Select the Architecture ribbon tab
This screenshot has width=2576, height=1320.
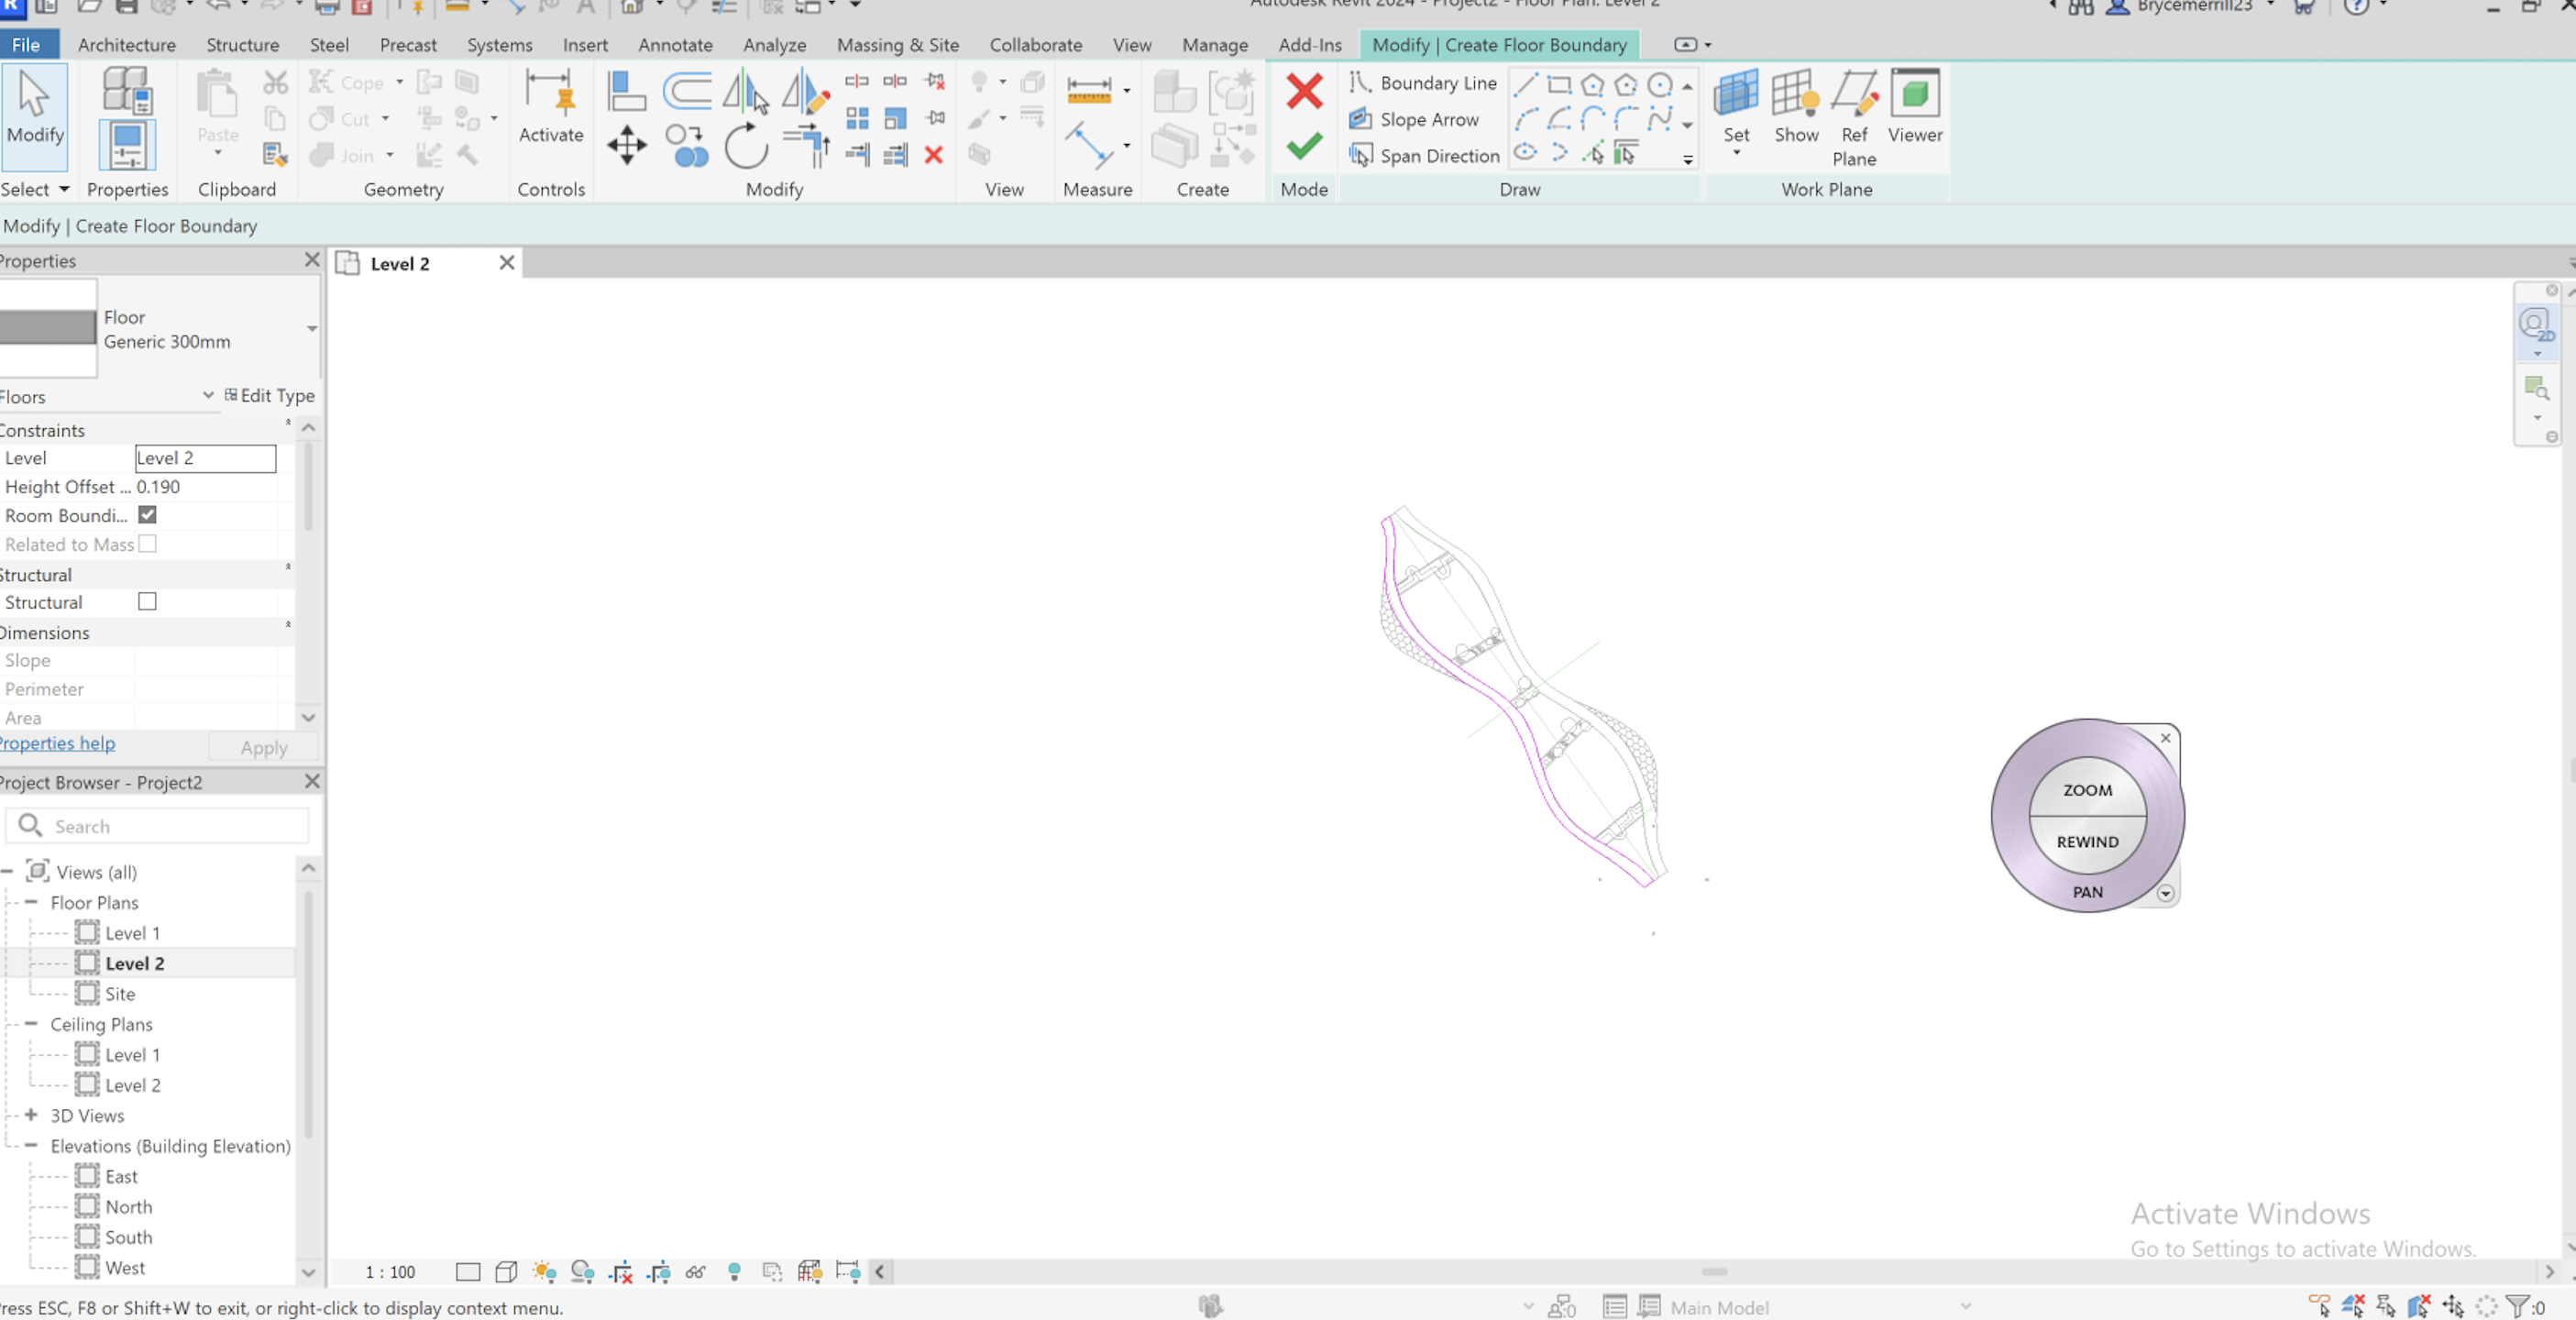tap(125, 44)
